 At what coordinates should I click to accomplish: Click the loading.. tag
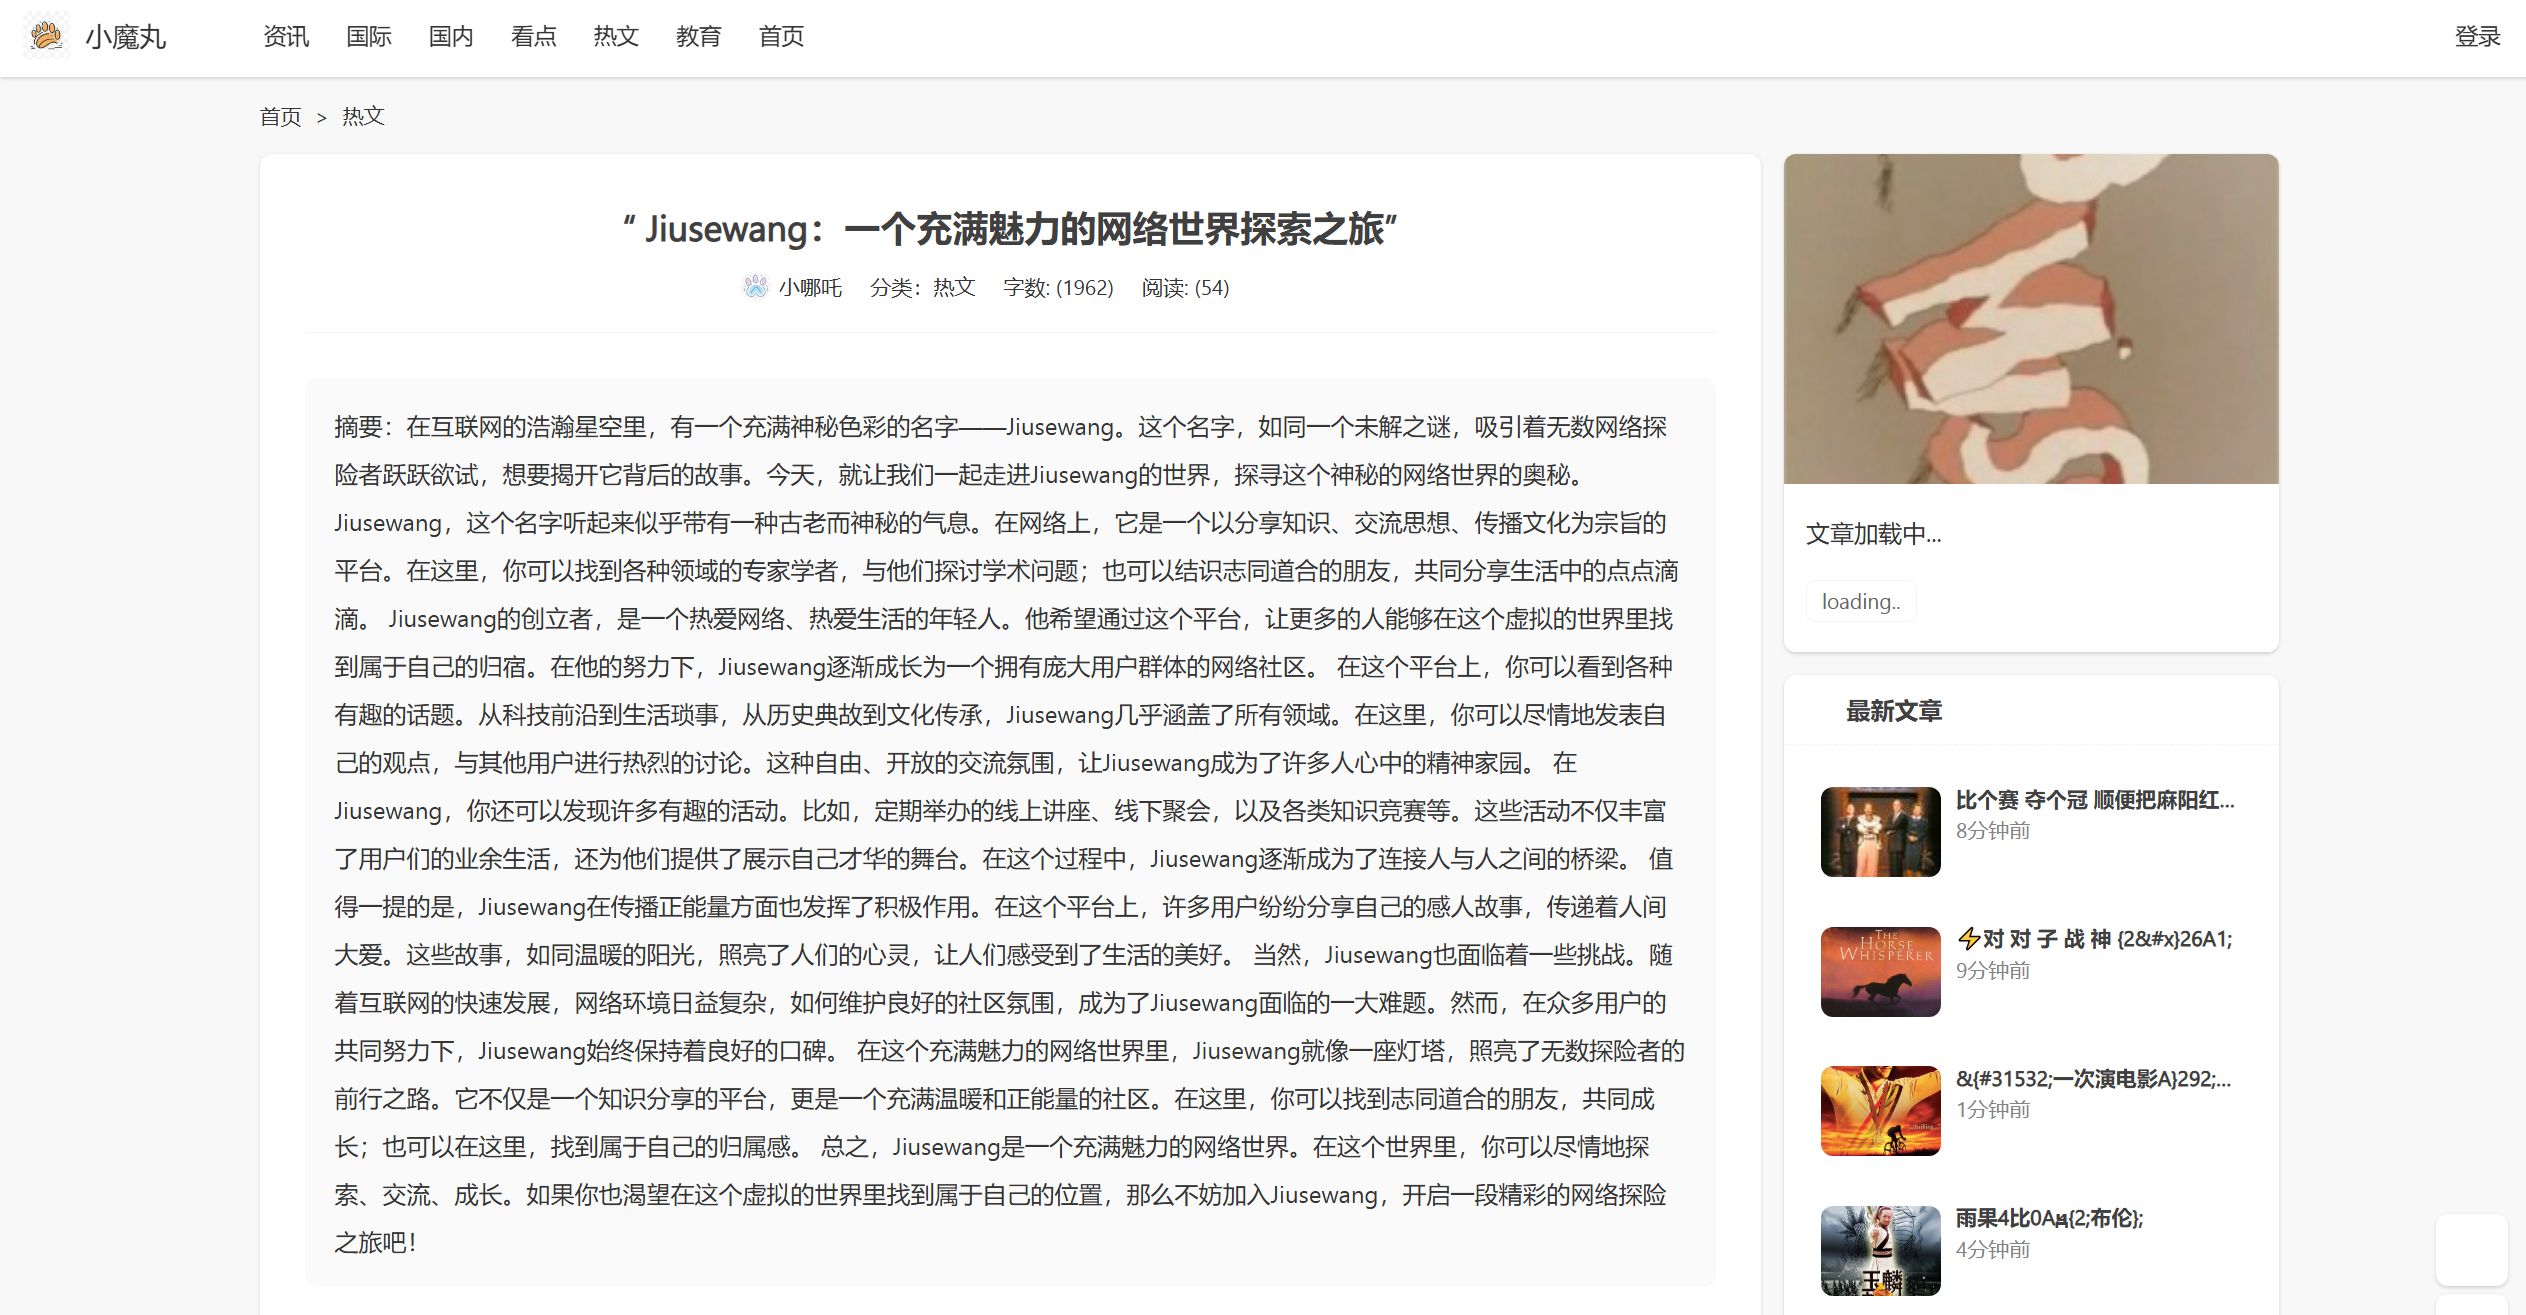tap(1861, 601)
